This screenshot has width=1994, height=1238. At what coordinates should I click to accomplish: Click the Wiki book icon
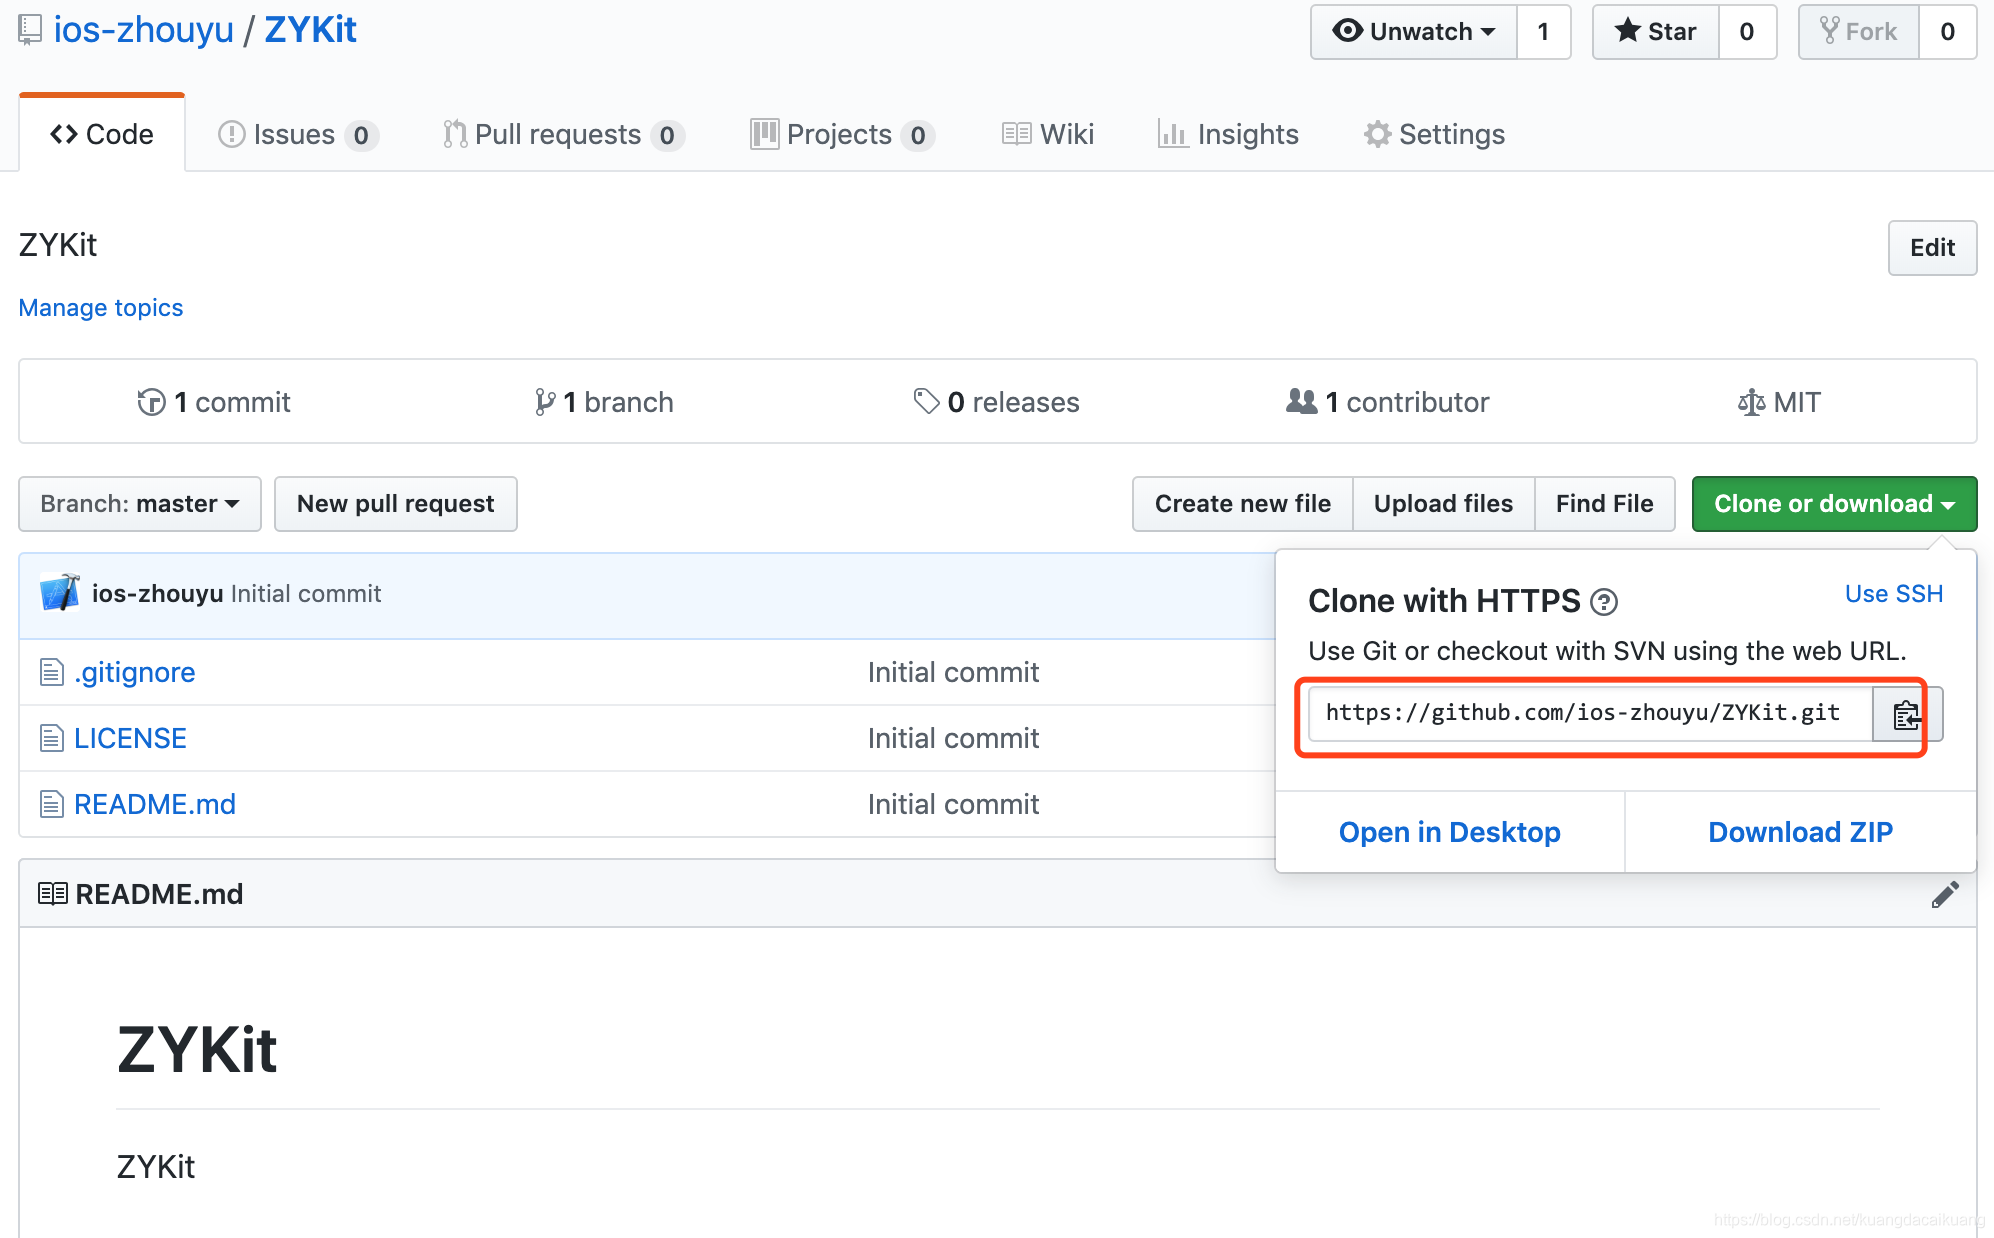1016,134
